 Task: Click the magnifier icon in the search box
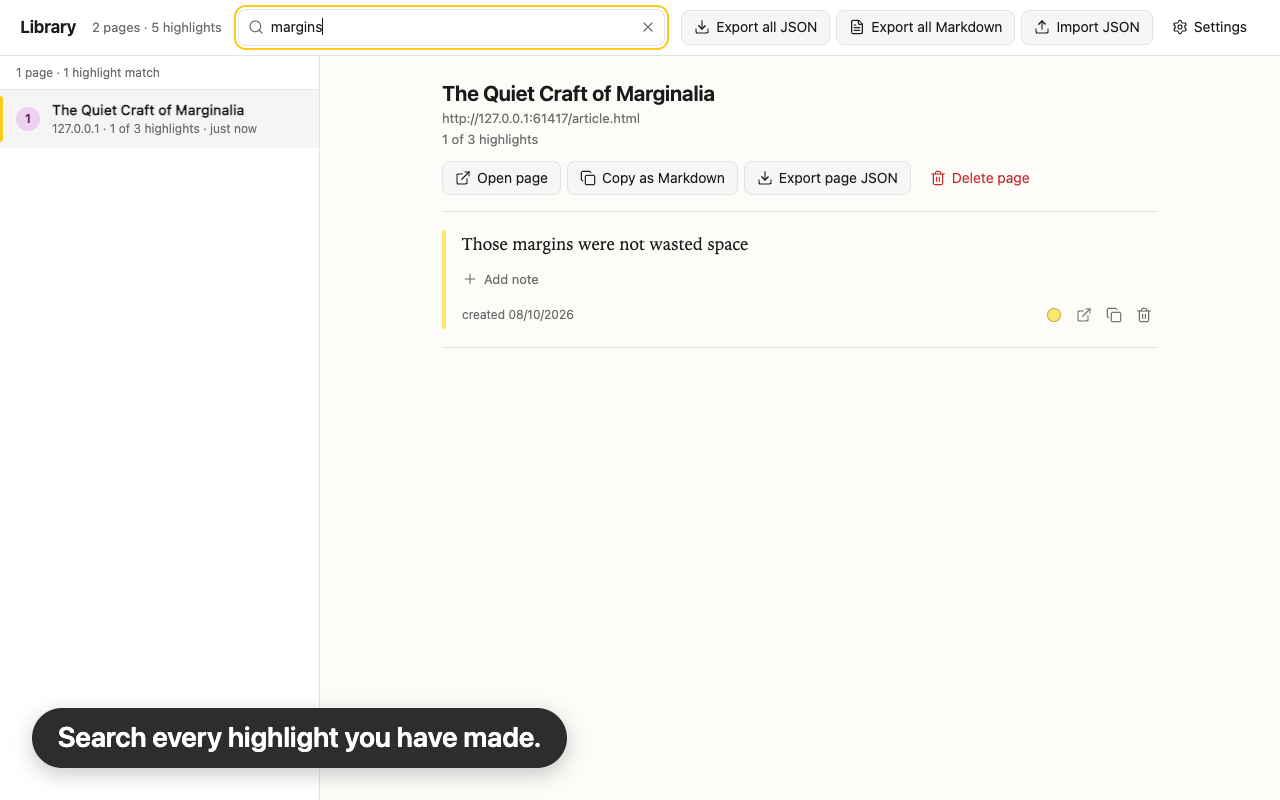pyautogui.click(x=256, y=27)
